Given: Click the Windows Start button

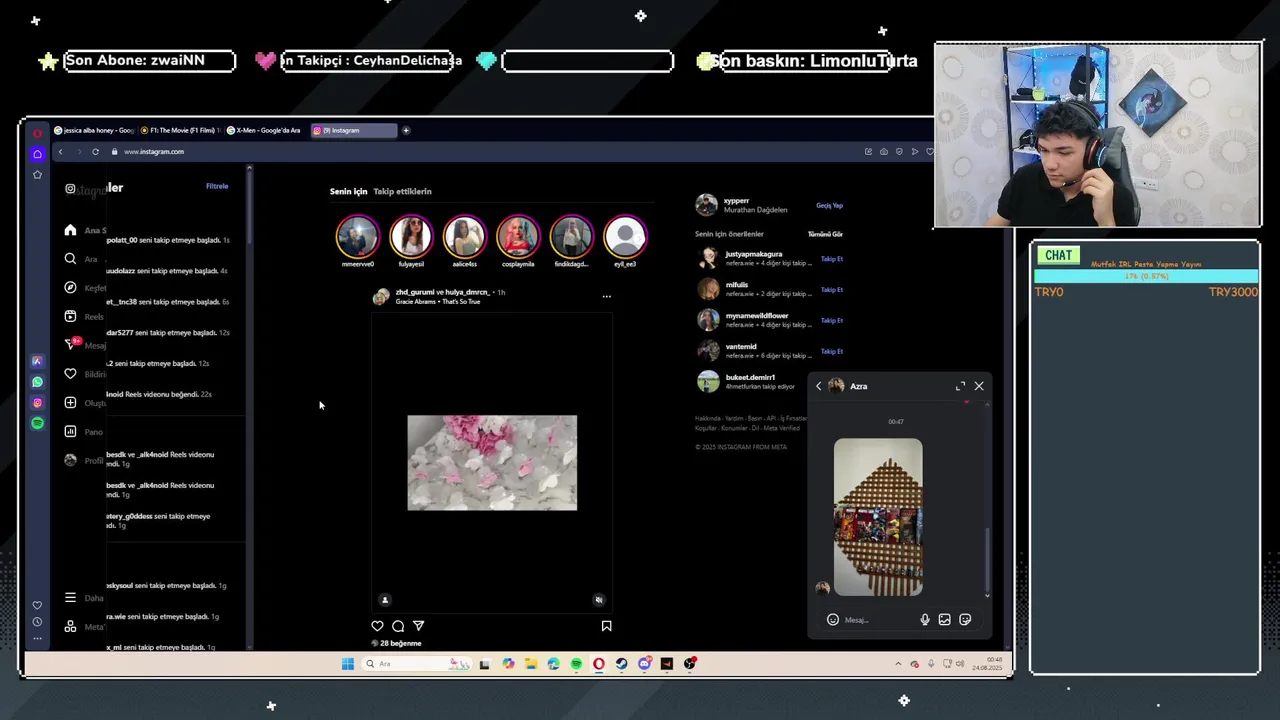Looking at the screenshot, I should point(347,664).
